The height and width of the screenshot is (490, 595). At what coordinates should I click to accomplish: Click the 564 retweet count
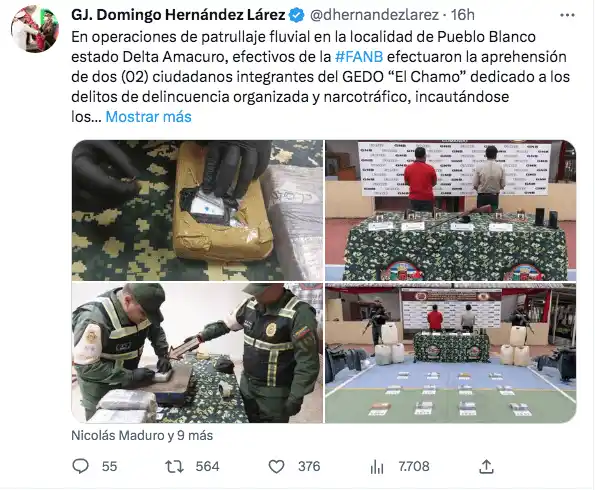point(208,466)
